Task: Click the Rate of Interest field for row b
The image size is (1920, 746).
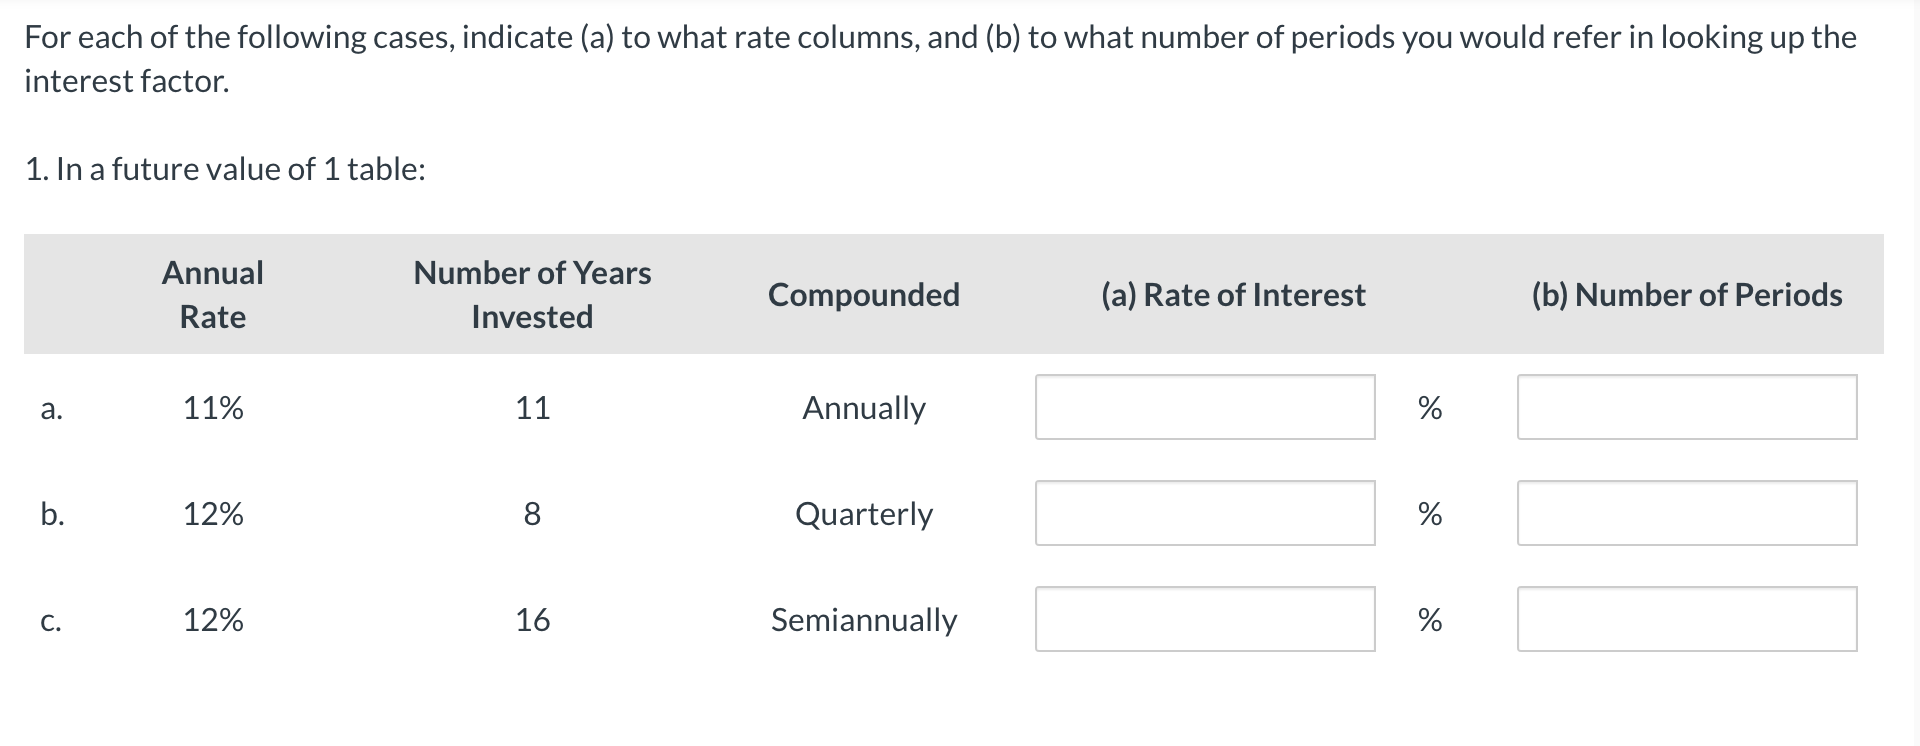Action: click(x=1205, y=513)
